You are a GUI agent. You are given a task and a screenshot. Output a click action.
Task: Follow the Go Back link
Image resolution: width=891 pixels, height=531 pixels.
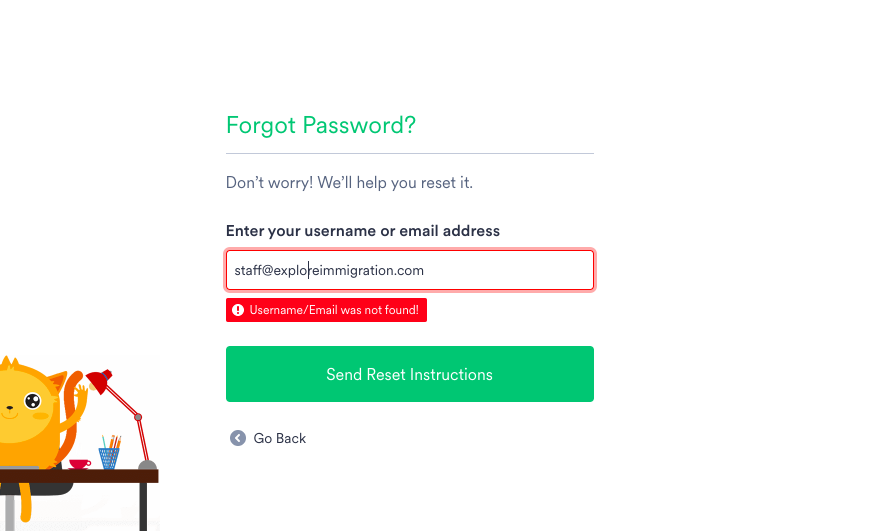click(279, 438)
